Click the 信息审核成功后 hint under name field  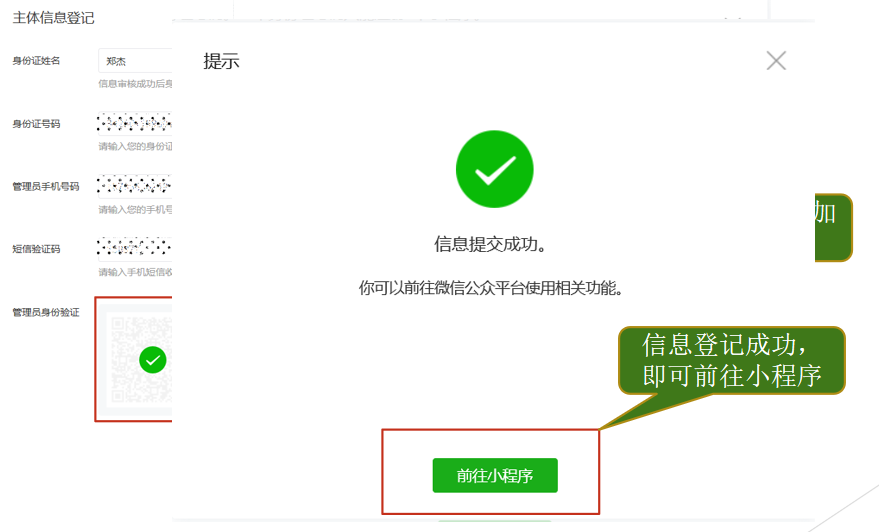pos(135,84)
